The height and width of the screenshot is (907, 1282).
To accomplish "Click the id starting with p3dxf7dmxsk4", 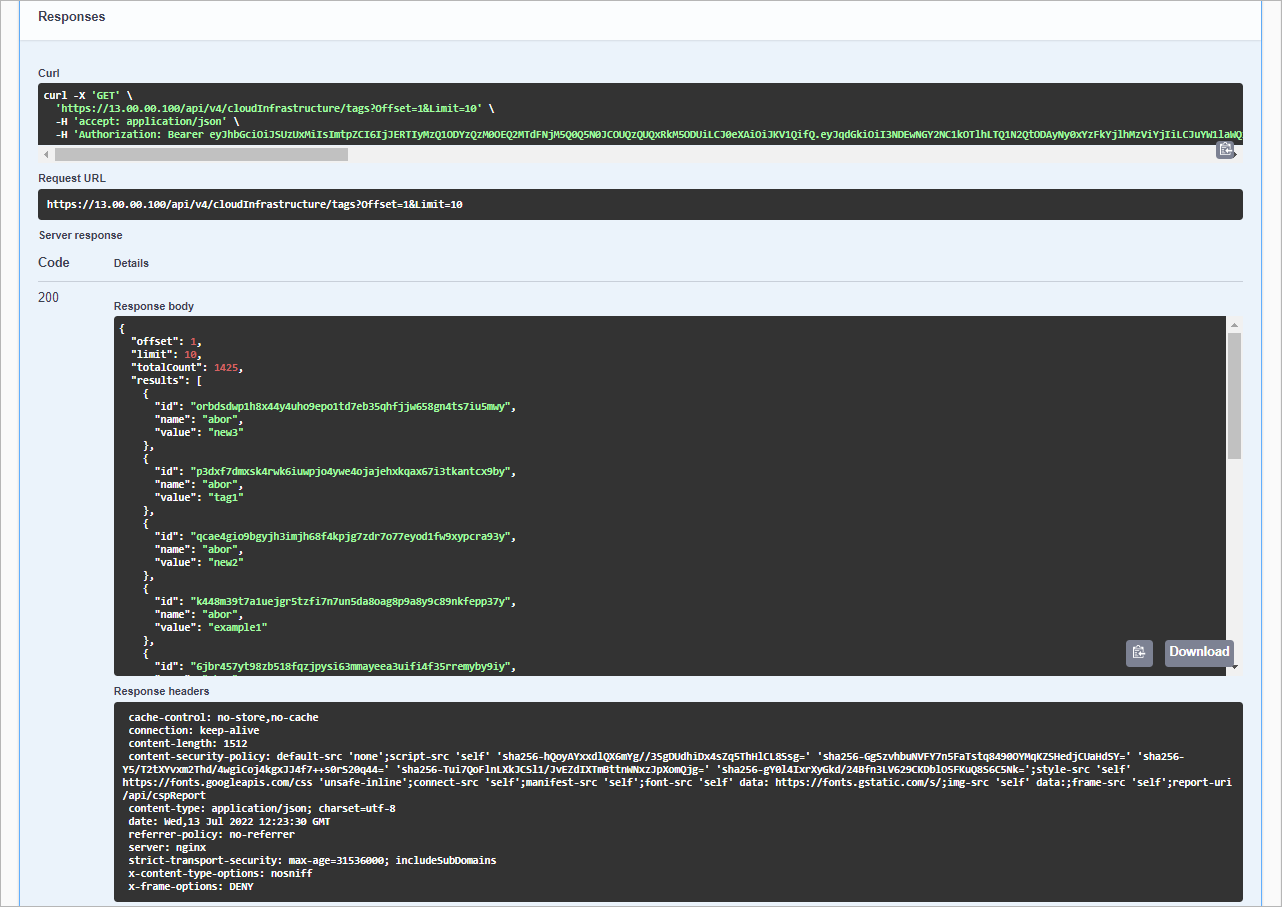I will pyautogui.click(x=352, y=471).
